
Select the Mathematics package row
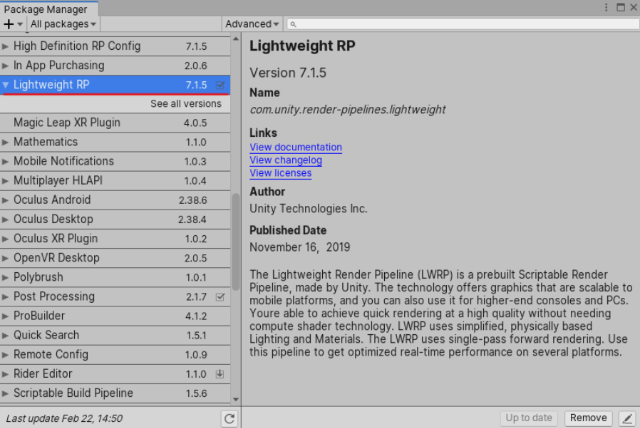click(x=115, y=142)
